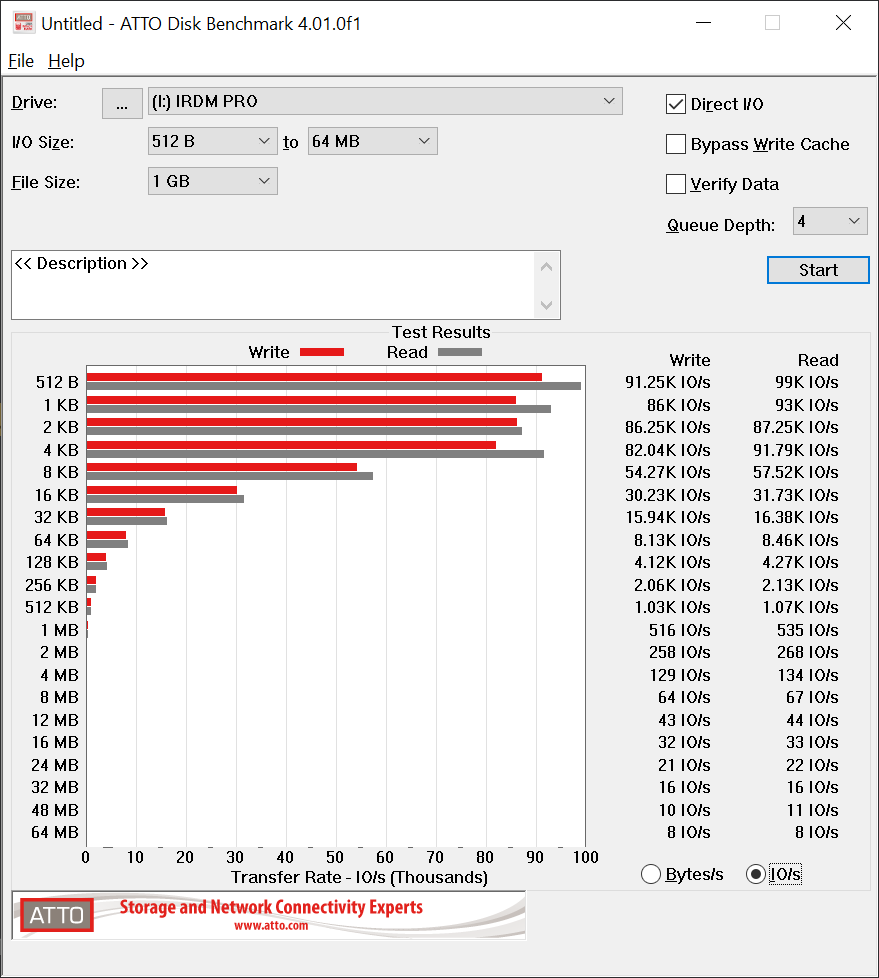Expand the Drive dropdown showing IRDM PRO
The height and width of the screenshot is (978, 879).
pyautogui.click(x=385, y=101)
